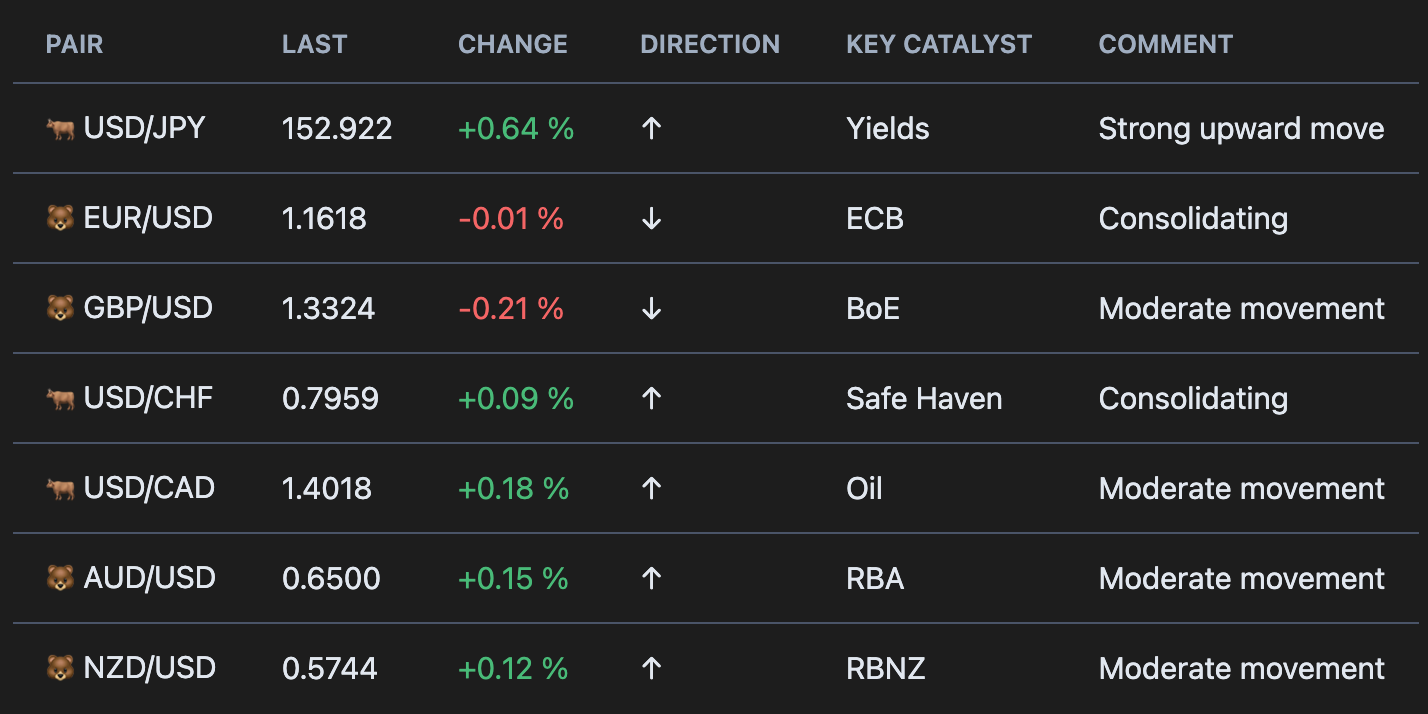Click the down arrow in EUR/USD row
This screenshot has width=1428, height=714.
point(652,219)
